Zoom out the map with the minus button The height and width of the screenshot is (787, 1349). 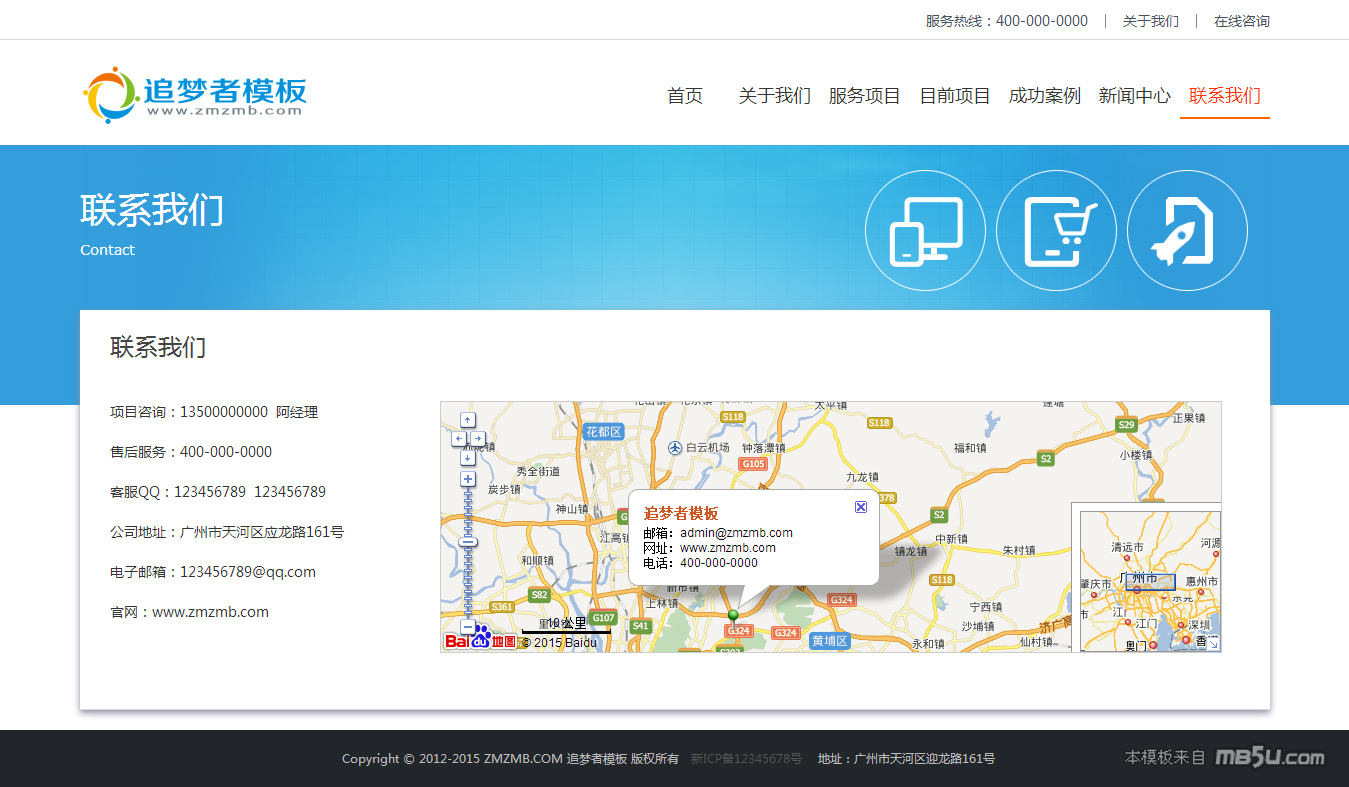[468, 626]
